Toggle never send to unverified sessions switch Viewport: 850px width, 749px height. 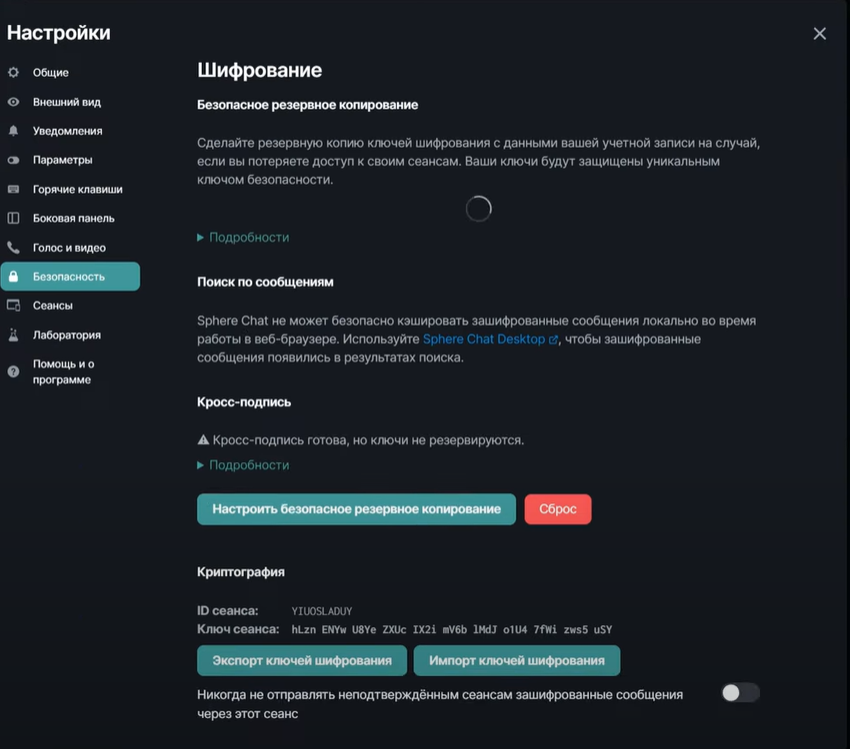coord(740,693)
